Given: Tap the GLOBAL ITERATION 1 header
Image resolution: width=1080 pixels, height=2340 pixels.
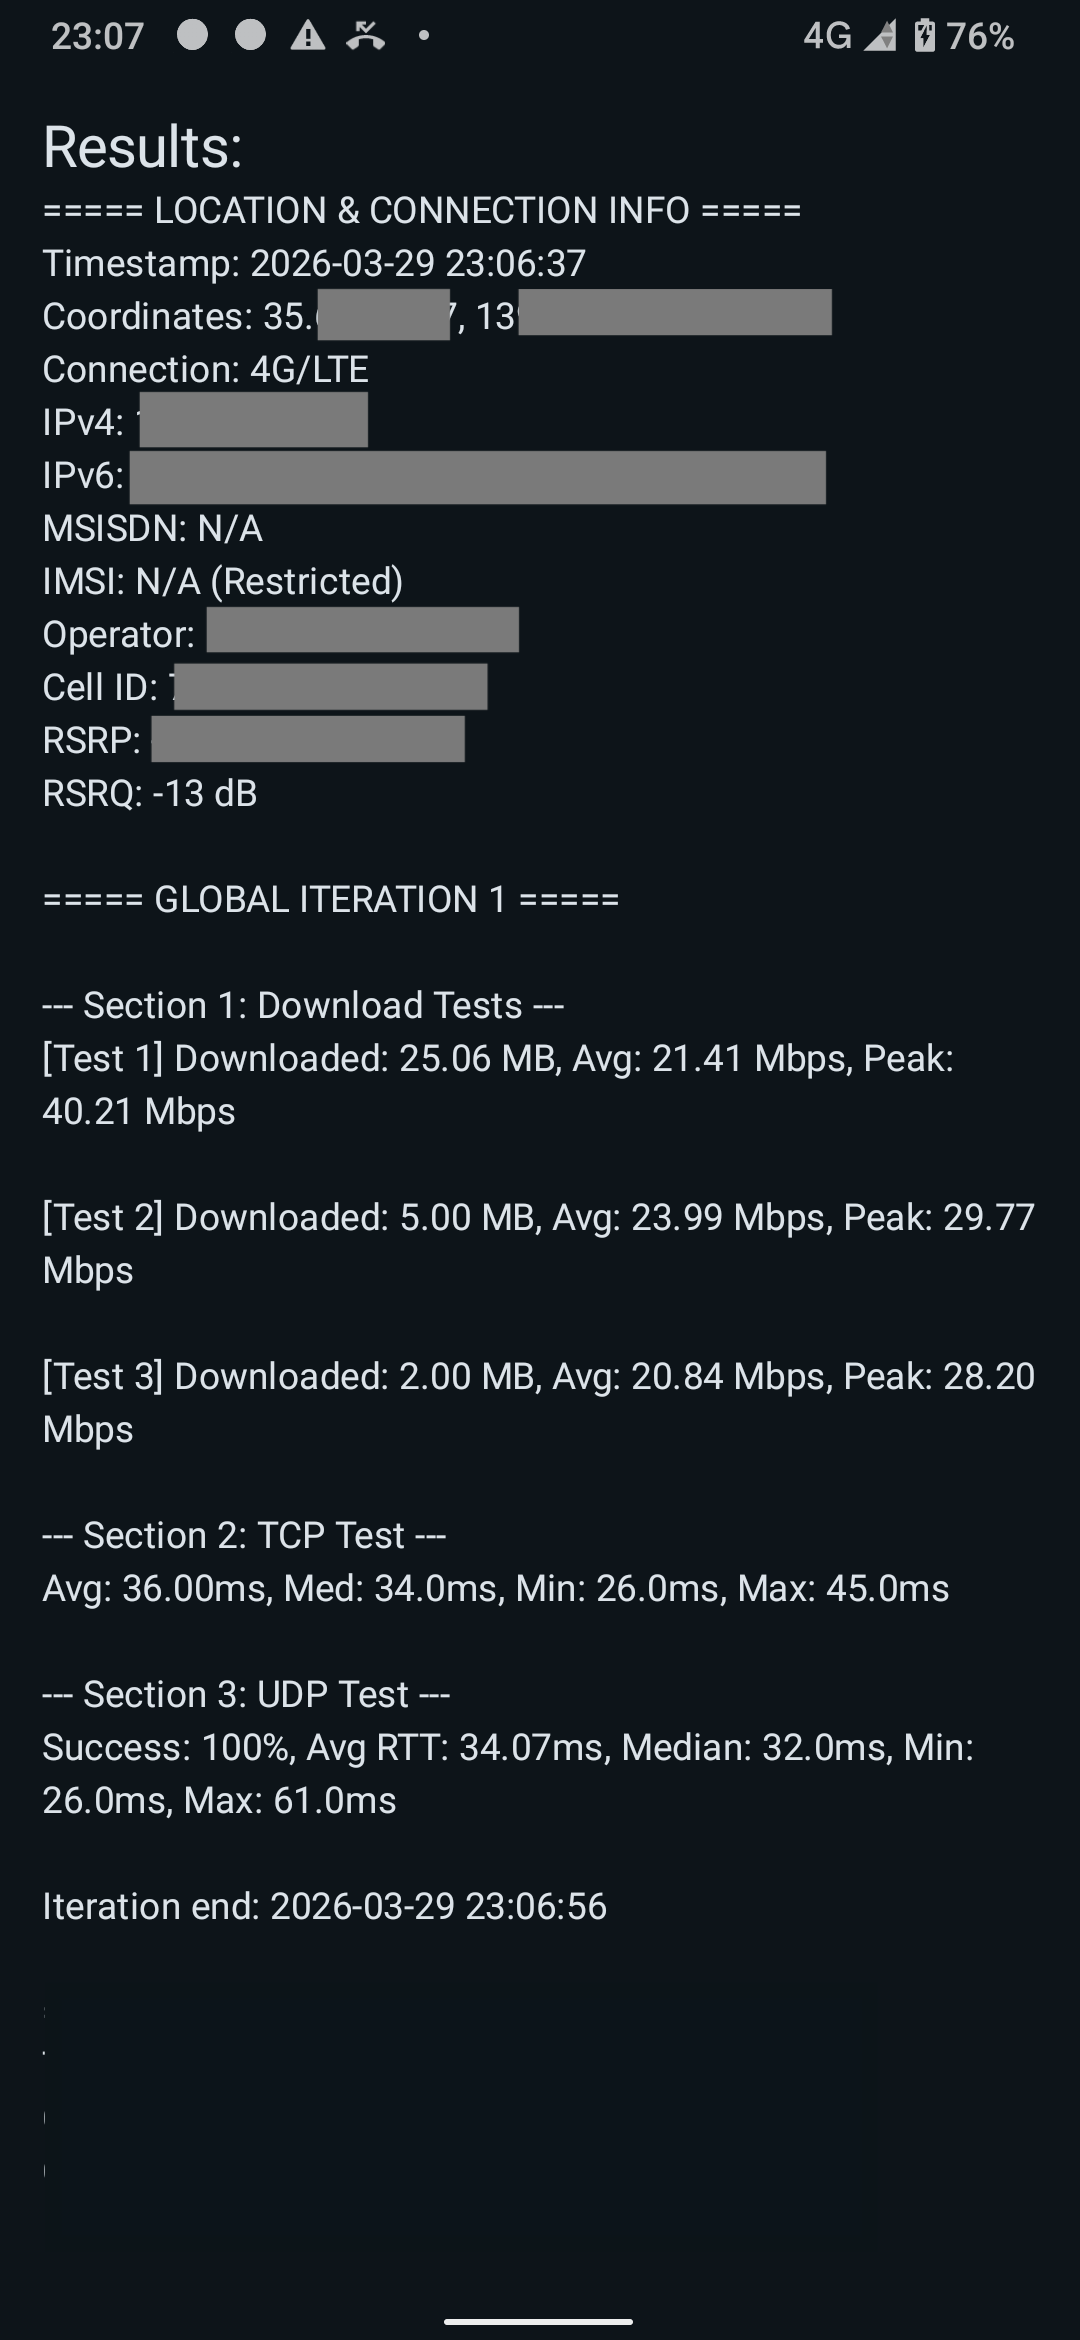Looking at the screenshot, I should [x=331, y=899].
